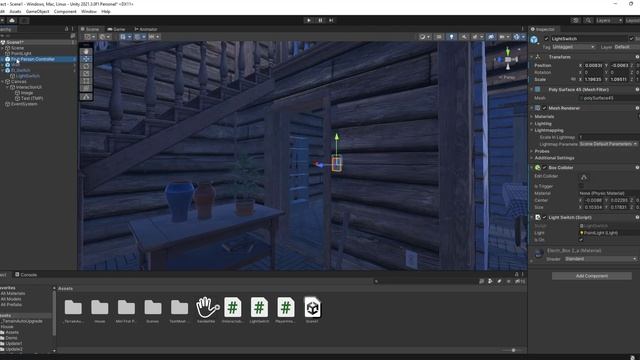Open the Gizmos dropdown
This screenshot has height=360, width=640.
click(519, 37)
